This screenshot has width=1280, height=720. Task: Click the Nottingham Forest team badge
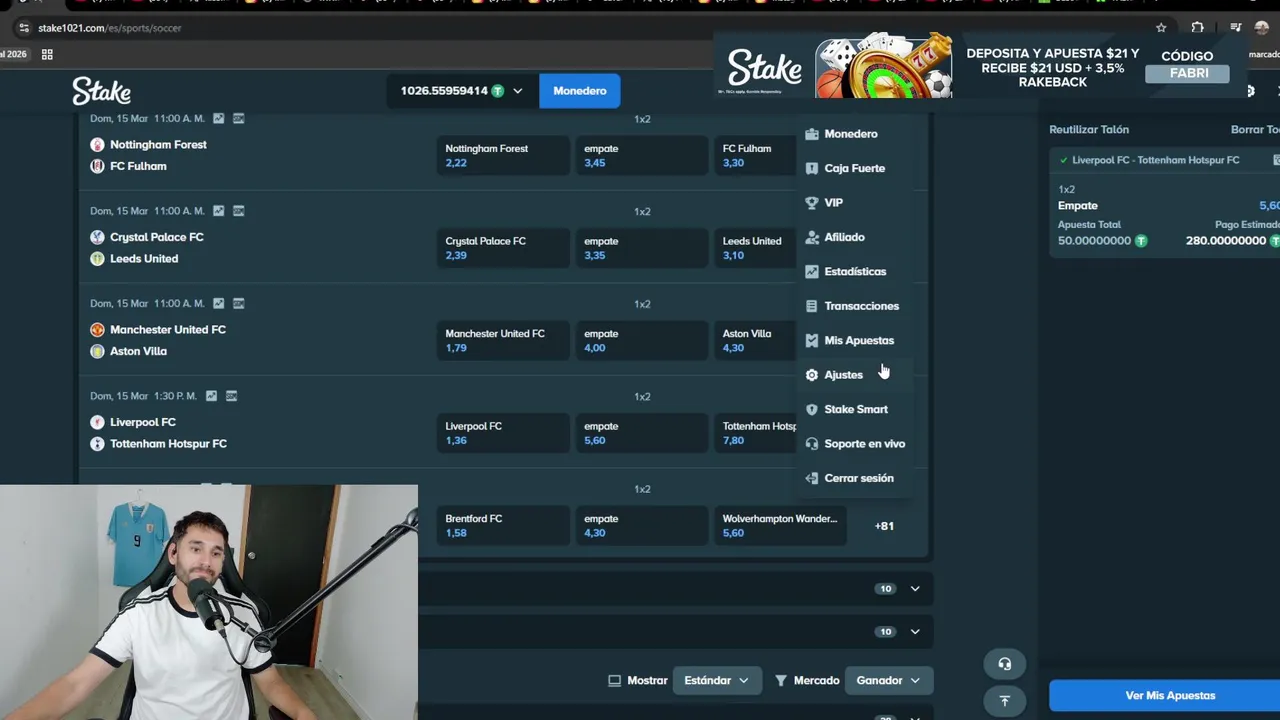pos(97,145)
